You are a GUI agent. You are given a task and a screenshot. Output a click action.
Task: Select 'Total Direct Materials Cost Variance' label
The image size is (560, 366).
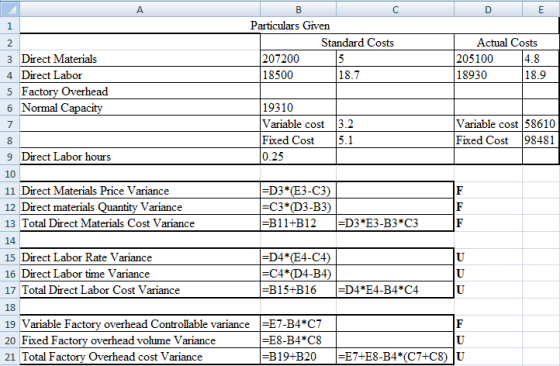(140, 223)
